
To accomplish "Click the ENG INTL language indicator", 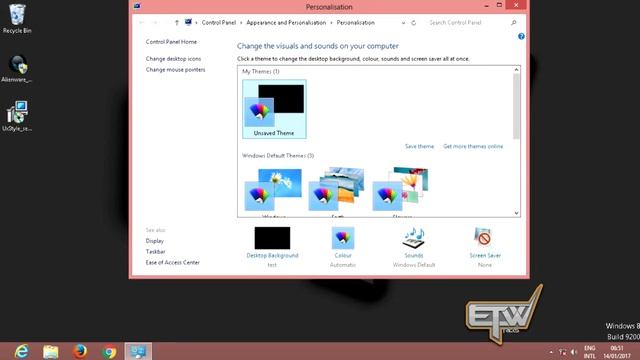I will [x=589, y=352].
